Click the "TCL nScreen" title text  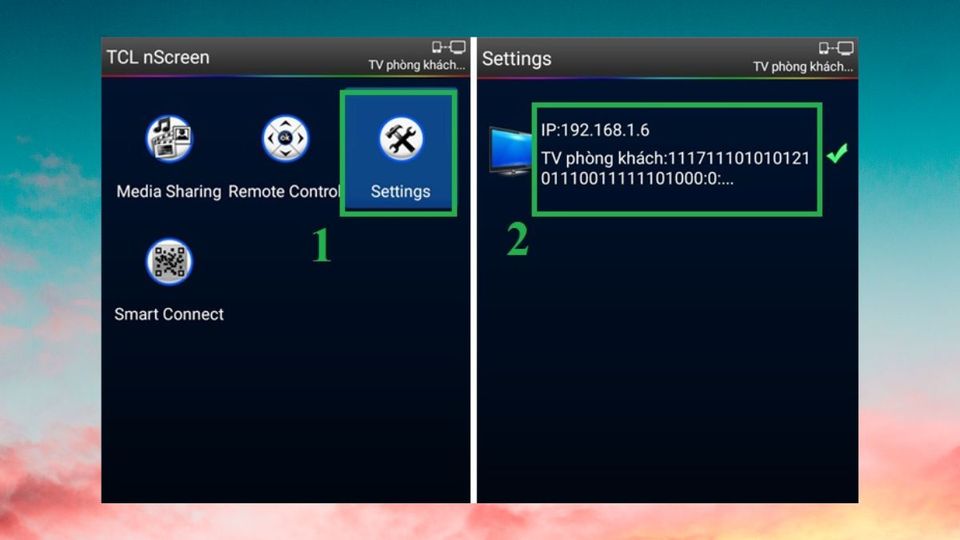pyautogui.click(x=158, y=58)
